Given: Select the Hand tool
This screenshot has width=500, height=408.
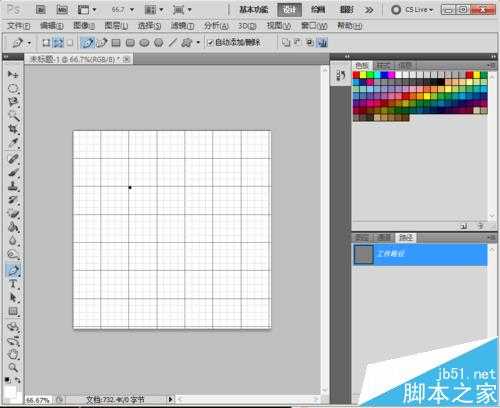Looking at the screenshot, I should 13,354.
